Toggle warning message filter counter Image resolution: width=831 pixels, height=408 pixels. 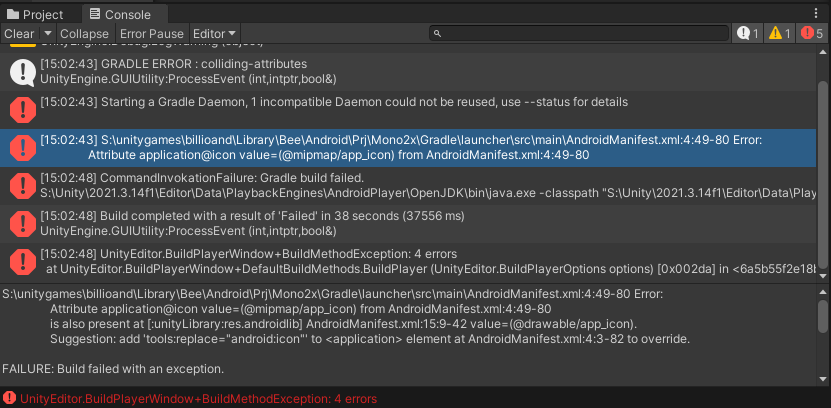(x=781, y=34)
